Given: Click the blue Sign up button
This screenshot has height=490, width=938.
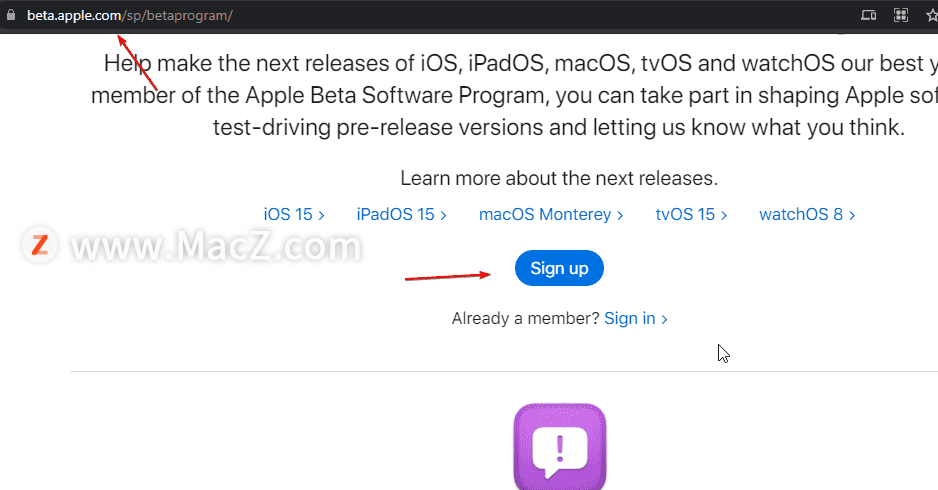Looking at the screenshot, I should tap(559, 268).
